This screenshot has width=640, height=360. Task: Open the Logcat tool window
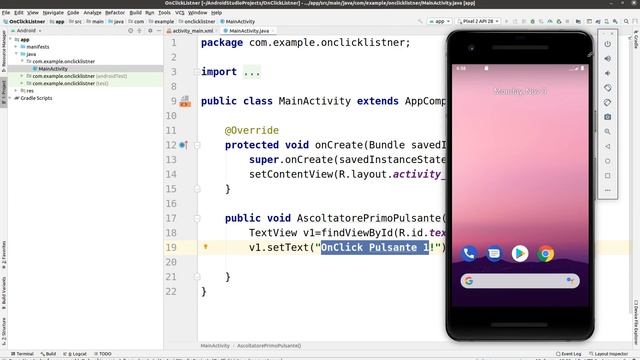(x=76, y=354)
